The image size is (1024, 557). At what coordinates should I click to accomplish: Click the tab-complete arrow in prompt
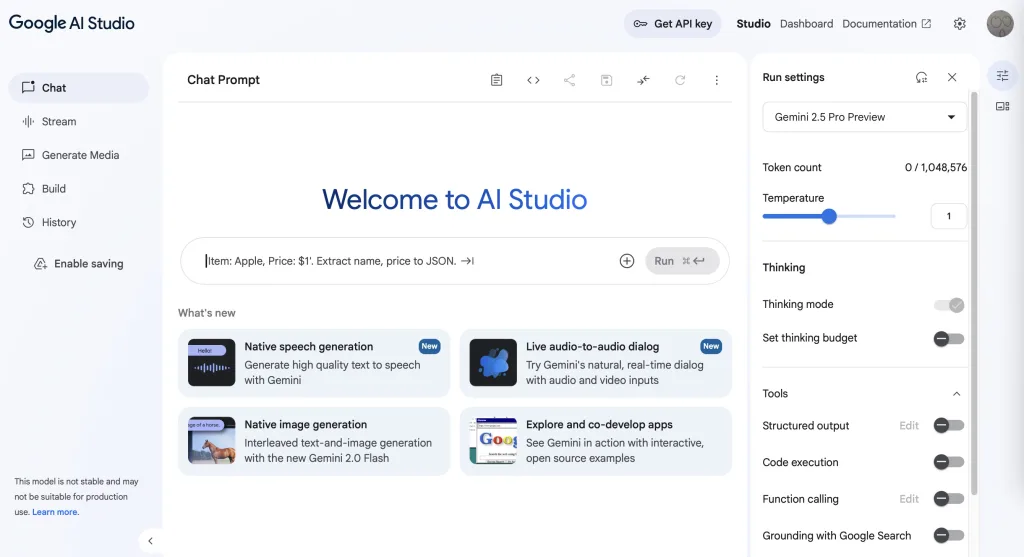pyautogui.click(x=467, y=261)
